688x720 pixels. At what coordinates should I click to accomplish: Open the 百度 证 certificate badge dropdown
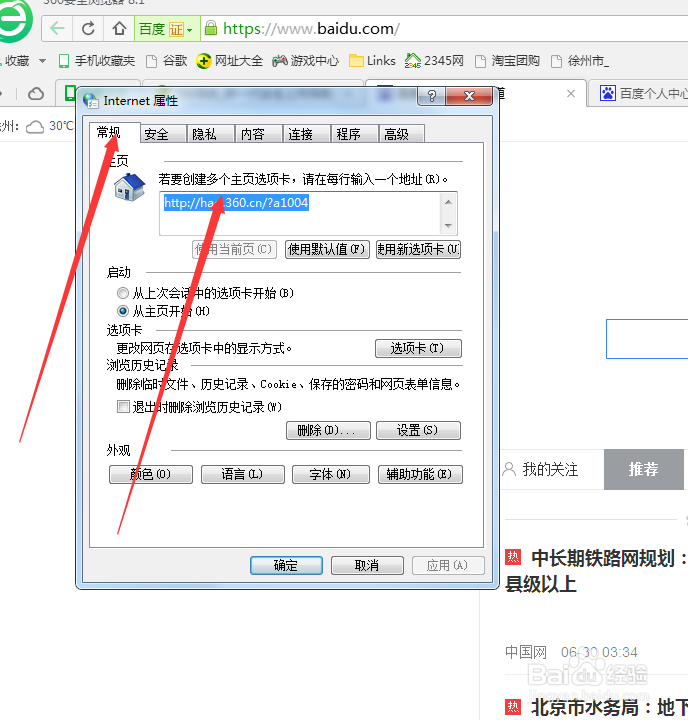(167, 29)
